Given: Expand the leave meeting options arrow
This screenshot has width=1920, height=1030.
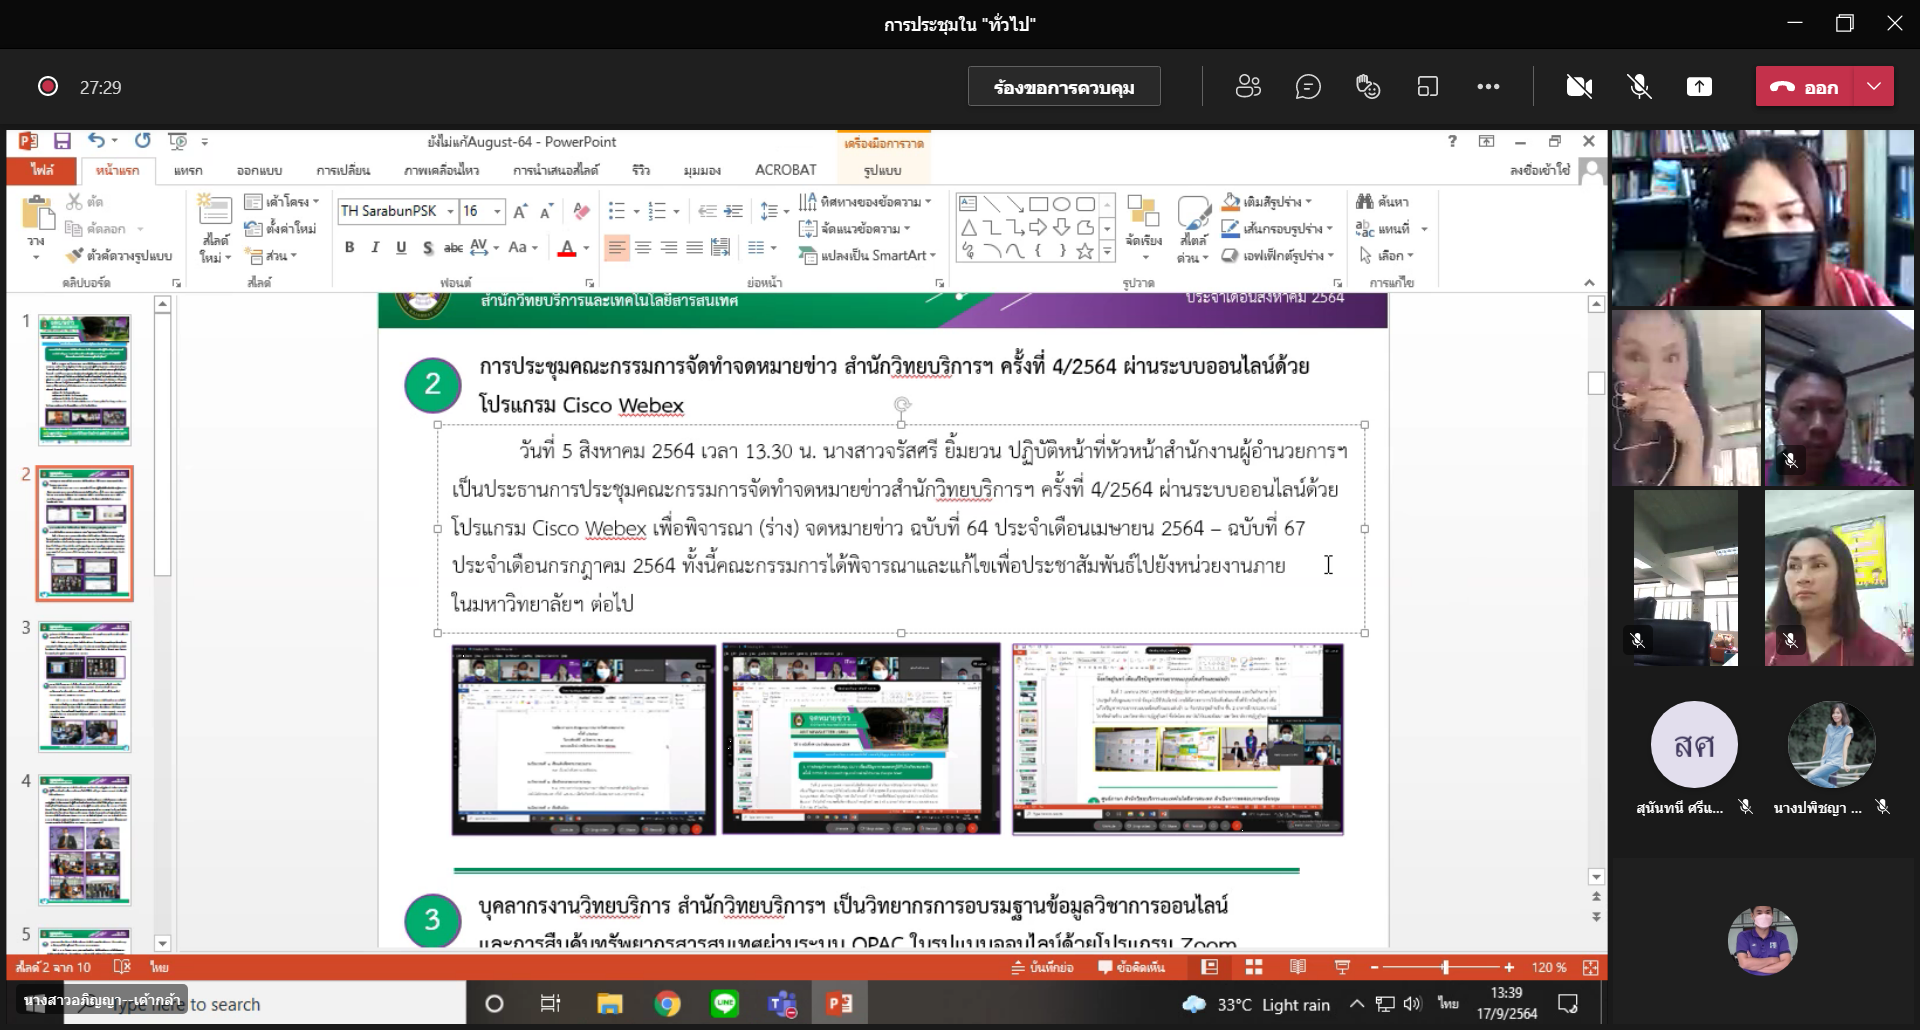Looking at the screenshot, I should [1874, 87].
